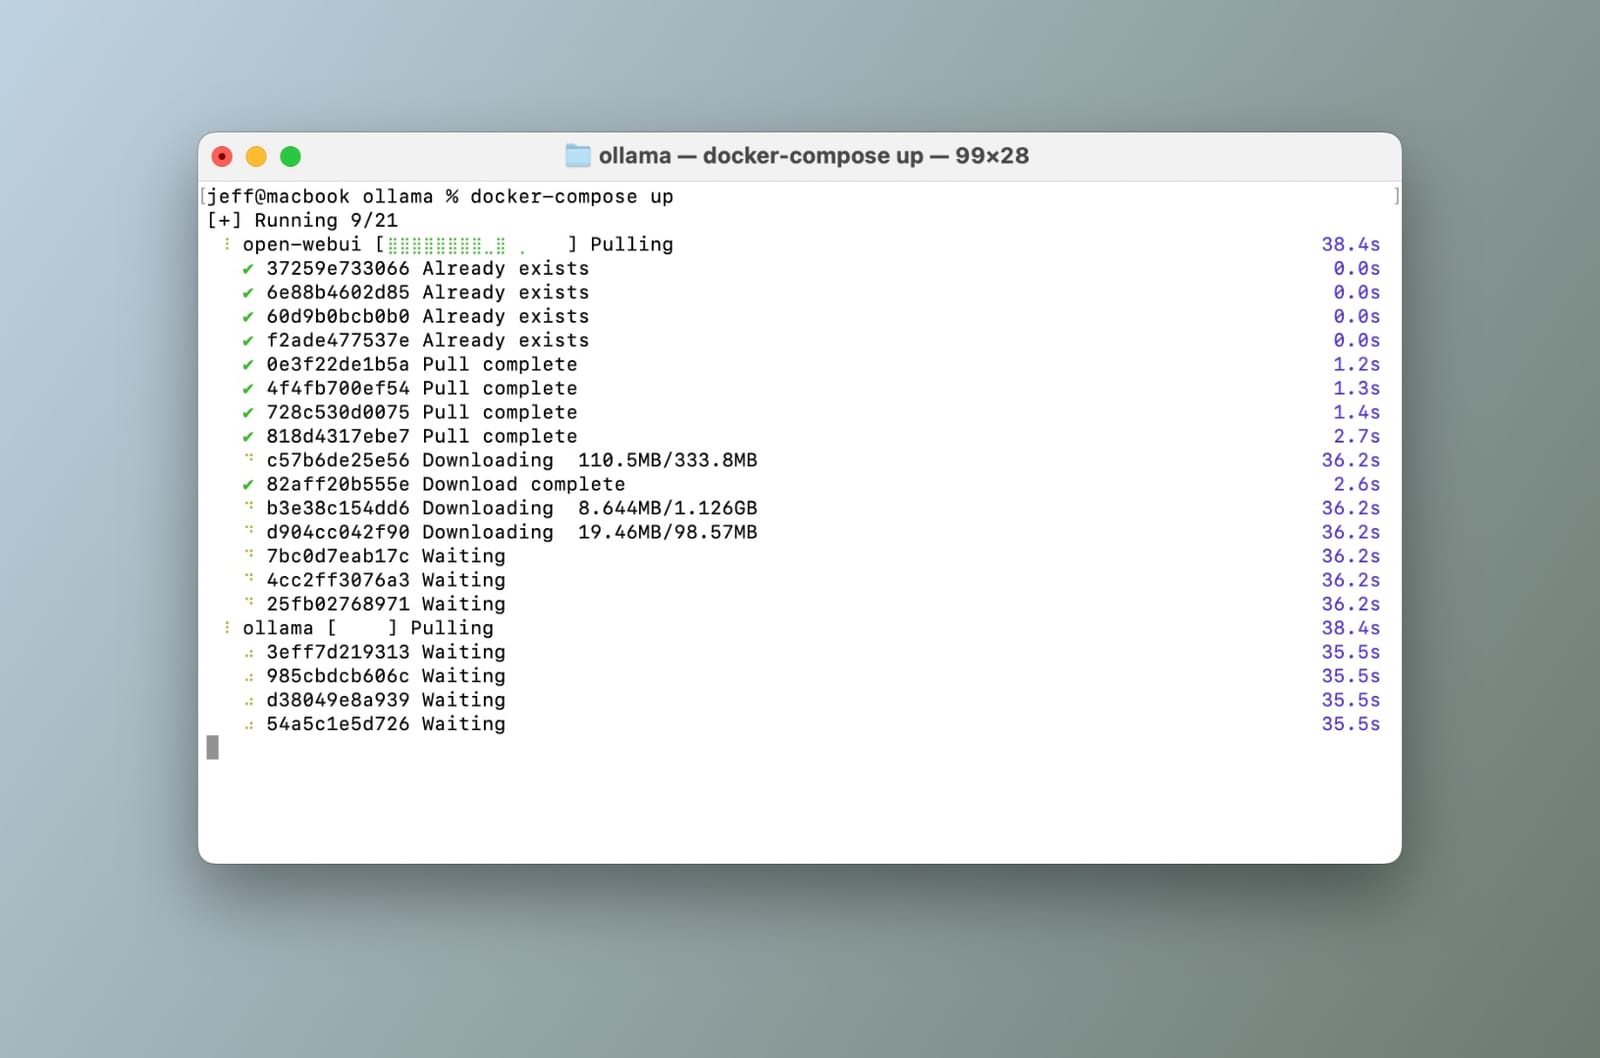Click the red close window button
The width and height of the screenshot is (1600, 1058).
[222, 157]
